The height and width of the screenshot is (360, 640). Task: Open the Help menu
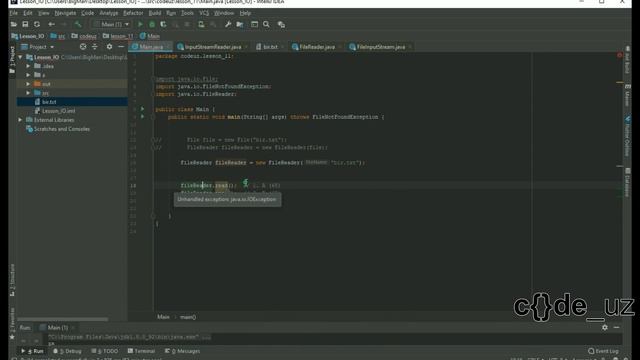pos(245,13)
